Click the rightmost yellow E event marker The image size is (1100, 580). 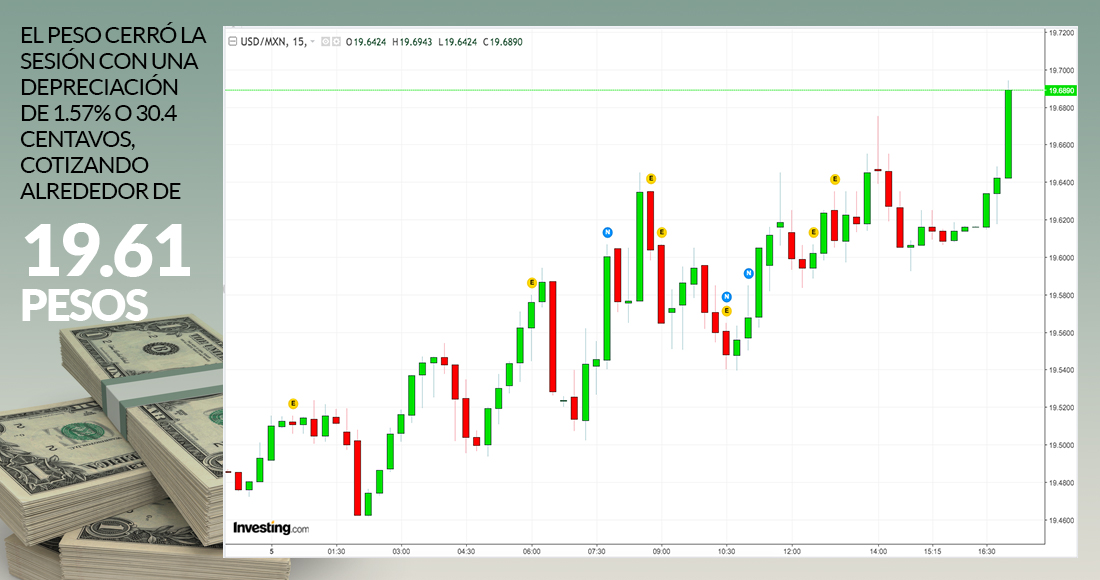835,179
